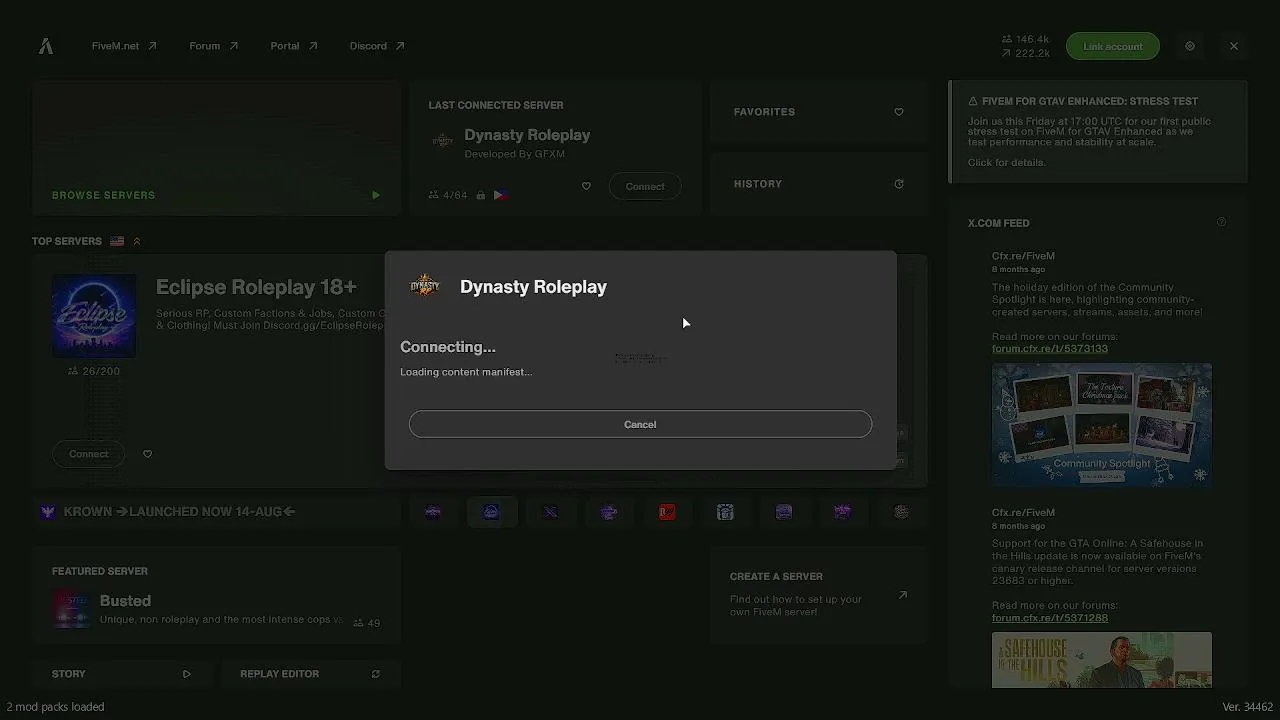Open the forum.cfx.re/t/5371288 link
This screenshot has height=720, width=1280.
tap(1050, 618)
